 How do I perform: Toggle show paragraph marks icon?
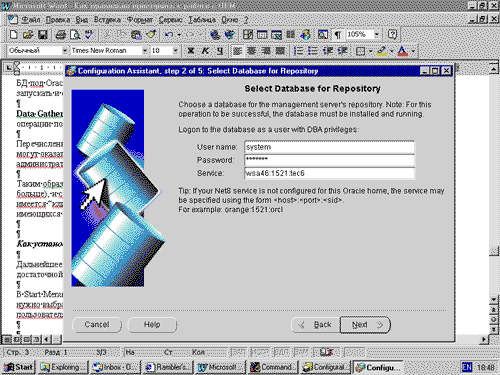coord(338,34)
